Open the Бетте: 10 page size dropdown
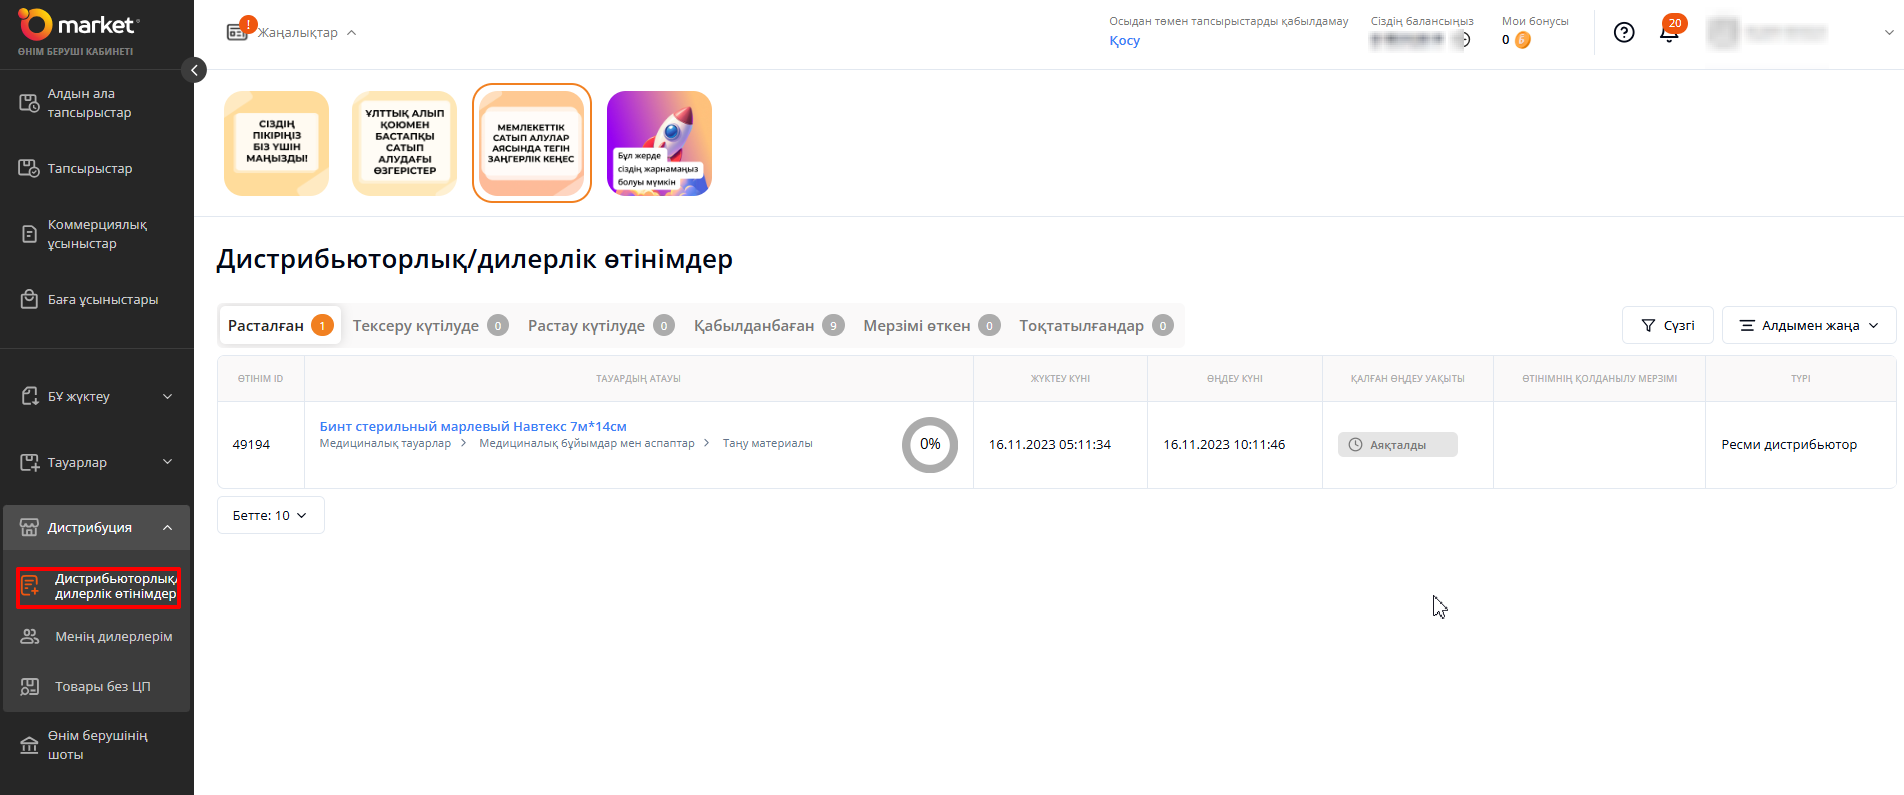Image resolution: width=1904 pixels, height=795 pixels. click(271, 515)
